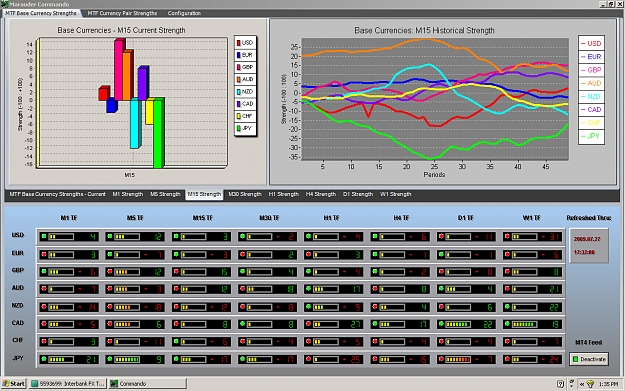Click the green LED in JPY M1 TF cell

pyautogui.click(x=44, y=359)
